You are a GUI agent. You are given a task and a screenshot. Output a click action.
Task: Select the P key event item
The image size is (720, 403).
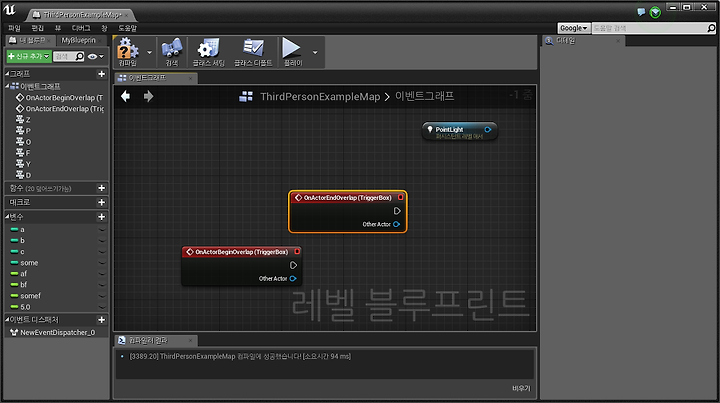click(x=23, y=130)
